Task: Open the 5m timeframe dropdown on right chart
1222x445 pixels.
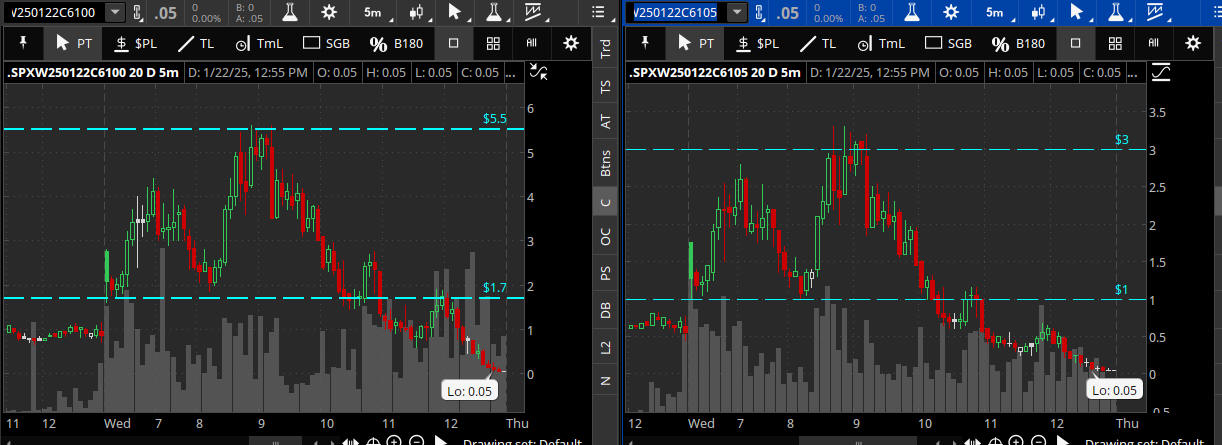Action: 994,12
